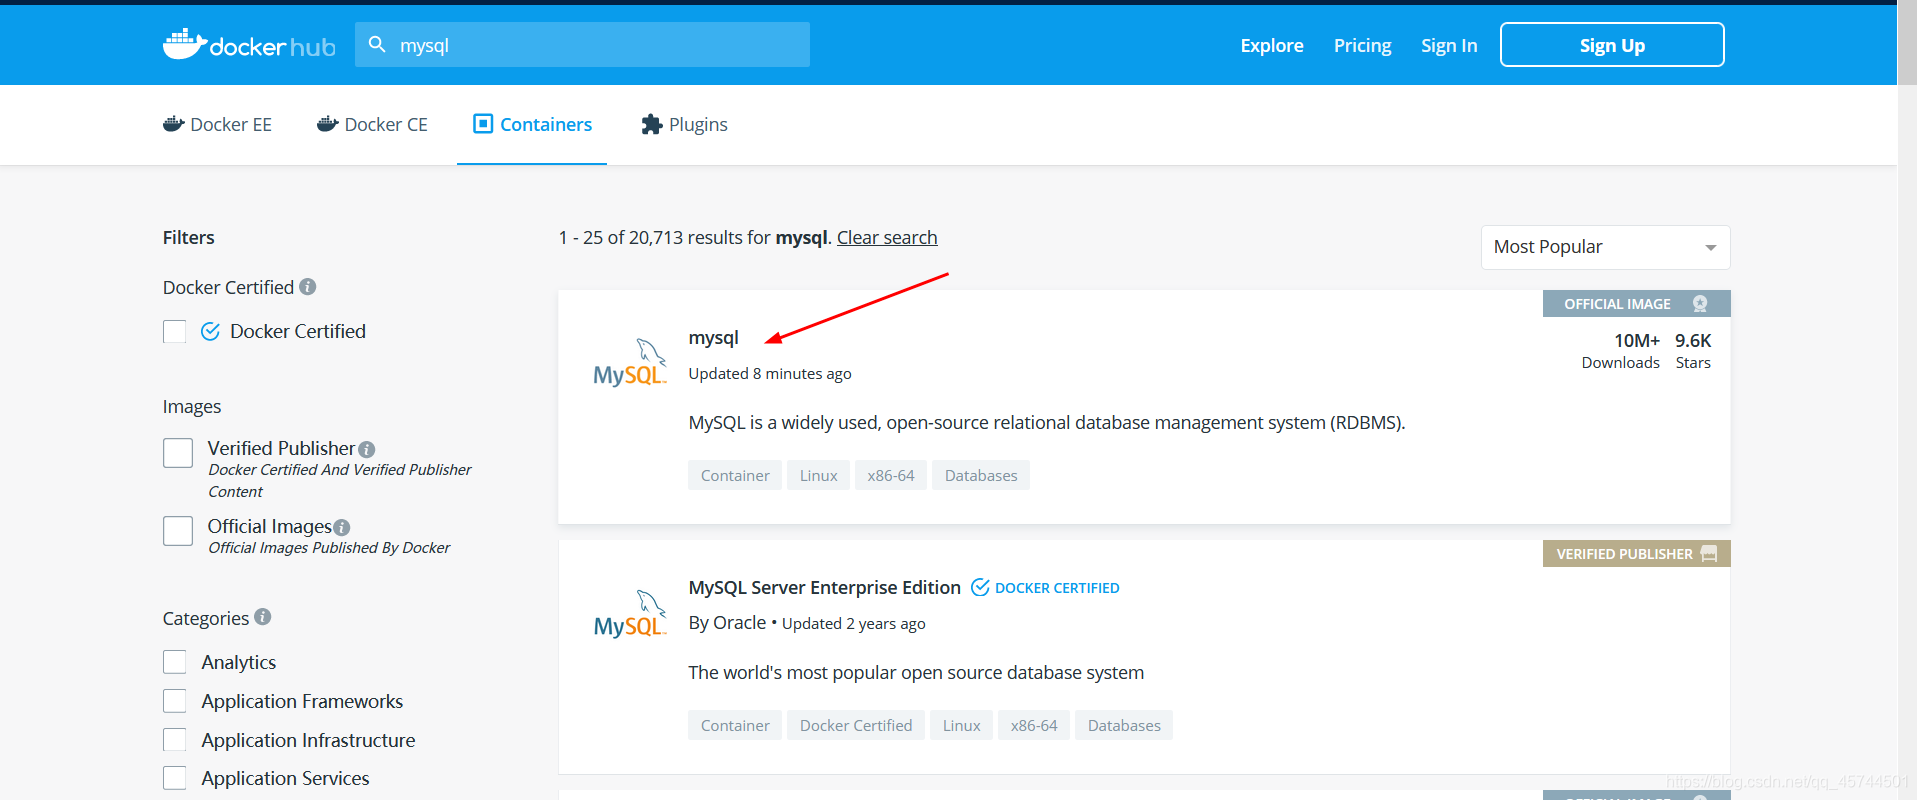The width and height of the screenshot is (1917, 800).
Task: Toggle the Docker Certified filter checkbox
Action: [175, 331]
